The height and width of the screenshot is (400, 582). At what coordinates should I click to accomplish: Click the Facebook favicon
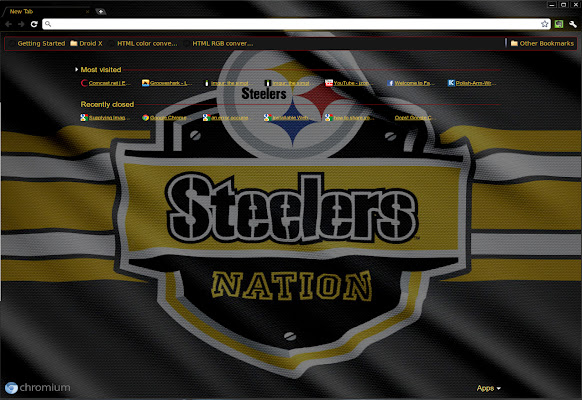[390, 83]
